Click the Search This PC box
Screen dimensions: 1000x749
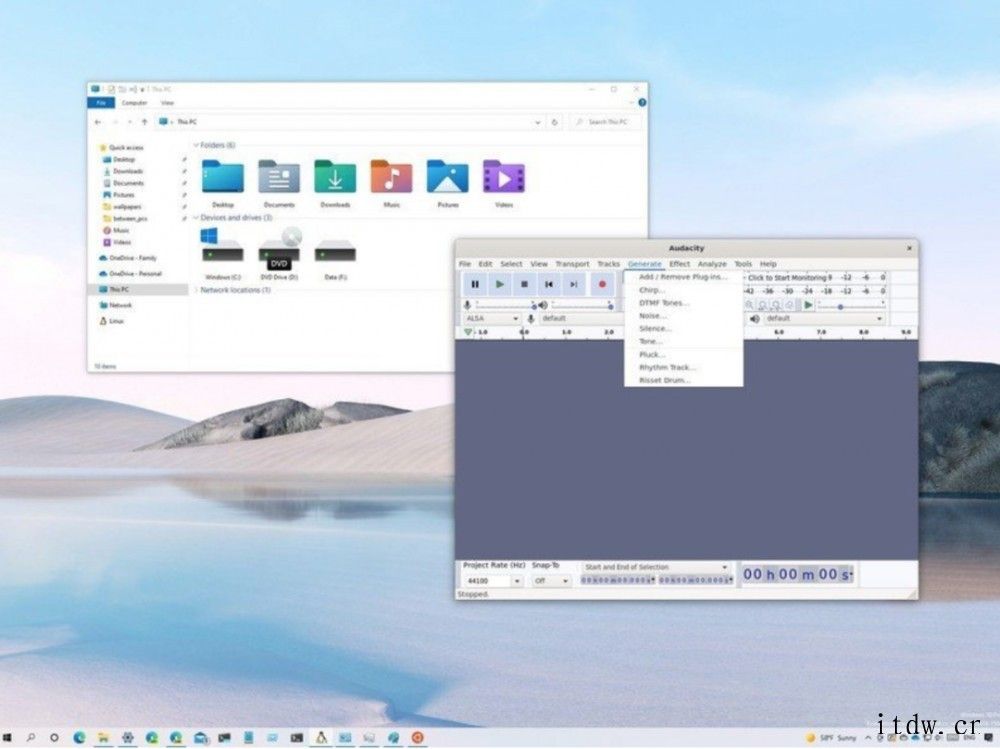(x=606, y=122)
